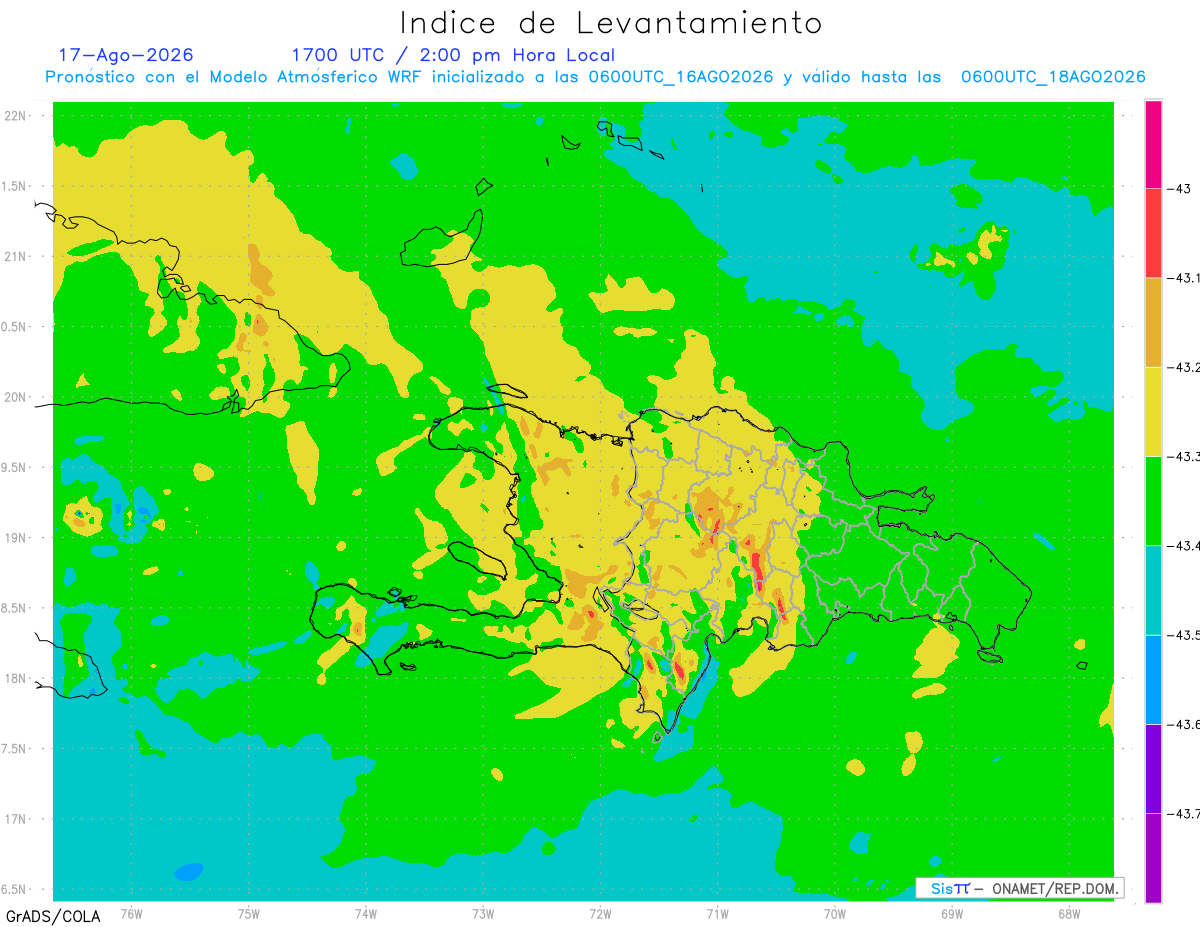The width and height of the screenshot is (1200, 927).
Task: Pick the orange legend swatch above -43.2
Action: pyautogui.click(x=1153, y=322)
